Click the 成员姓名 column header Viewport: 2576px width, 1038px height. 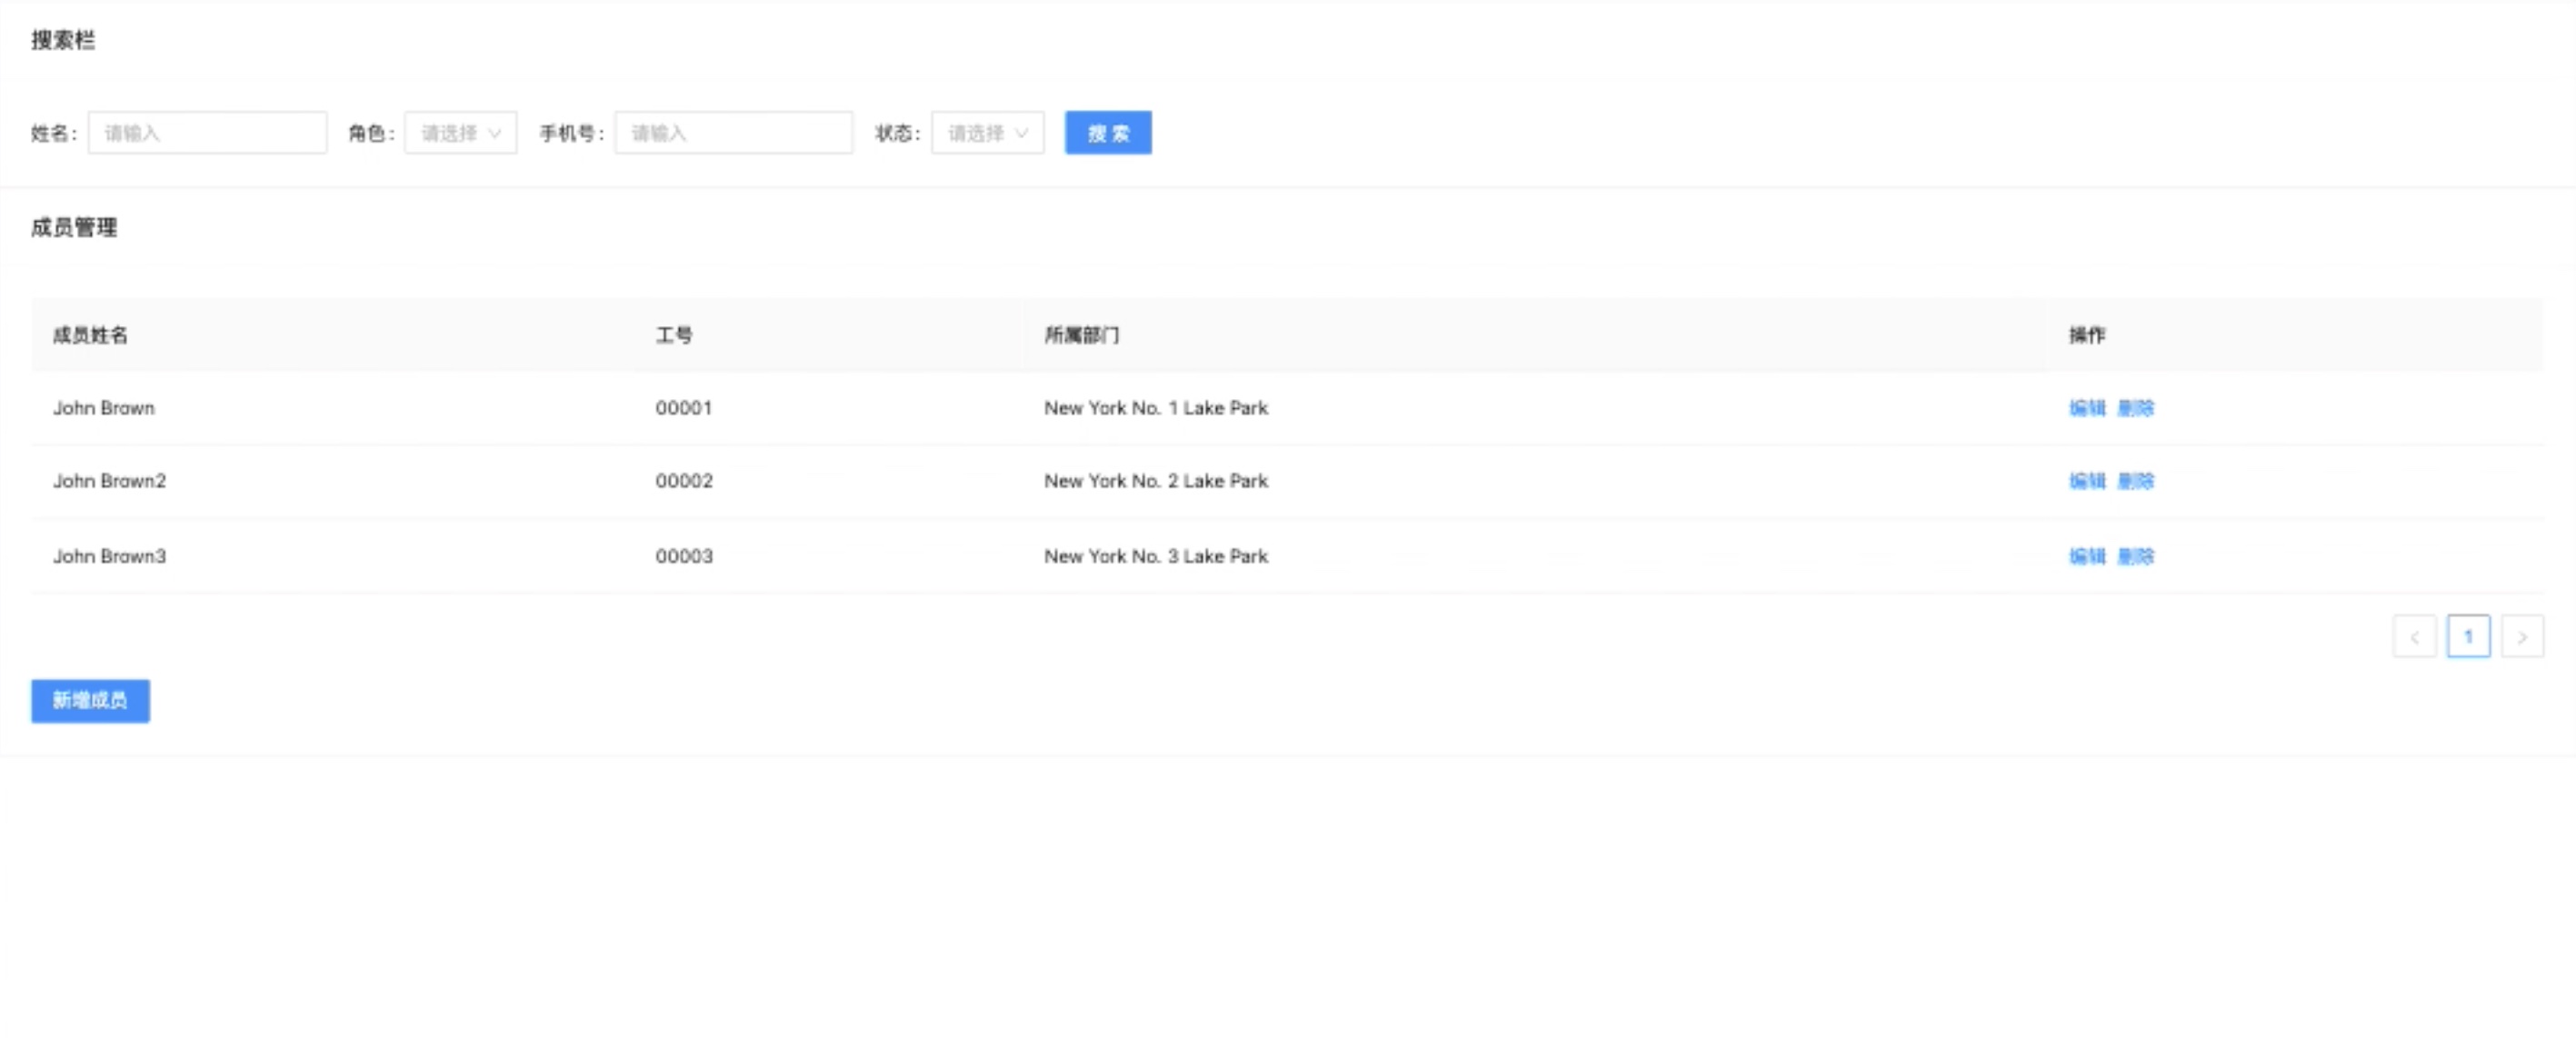click(90, 335)
